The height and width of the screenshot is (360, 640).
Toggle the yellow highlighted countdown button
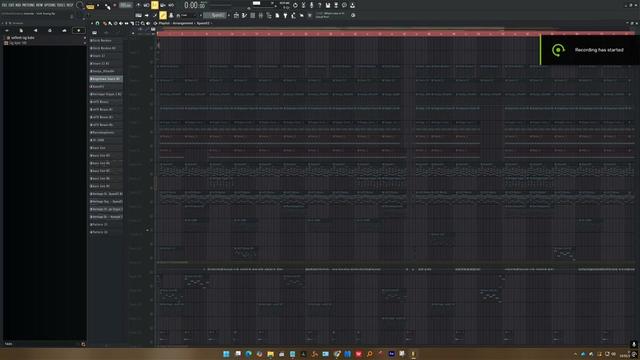[x=155, y=5]
